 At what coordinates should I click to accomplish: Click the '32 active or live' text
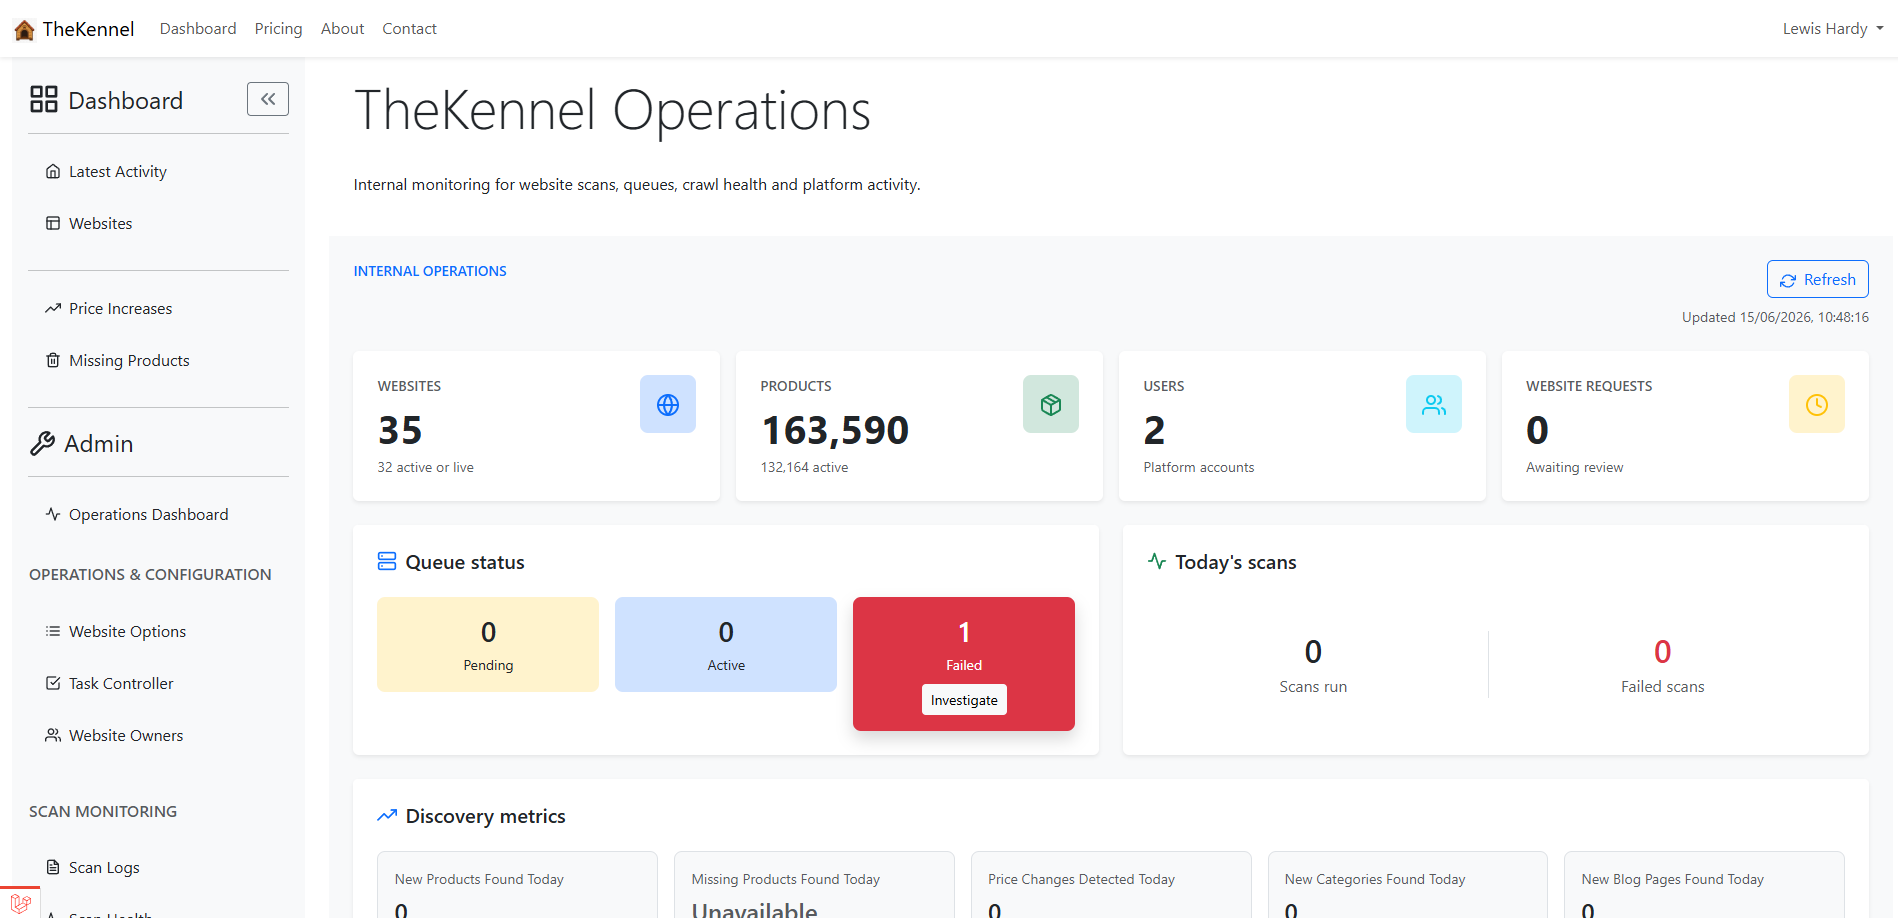[425, 467]
